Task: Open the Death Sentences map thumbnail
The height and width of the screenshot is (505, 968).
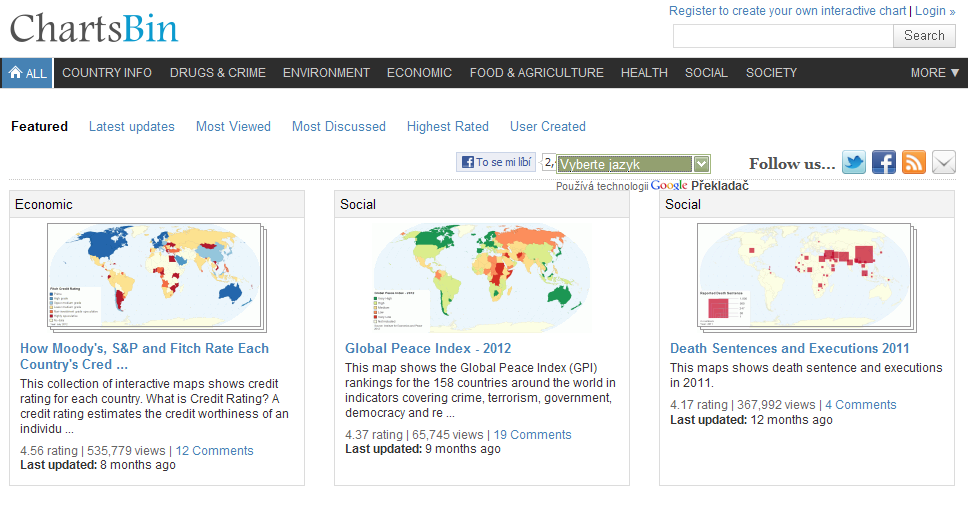Action: (x=806, y=277)
